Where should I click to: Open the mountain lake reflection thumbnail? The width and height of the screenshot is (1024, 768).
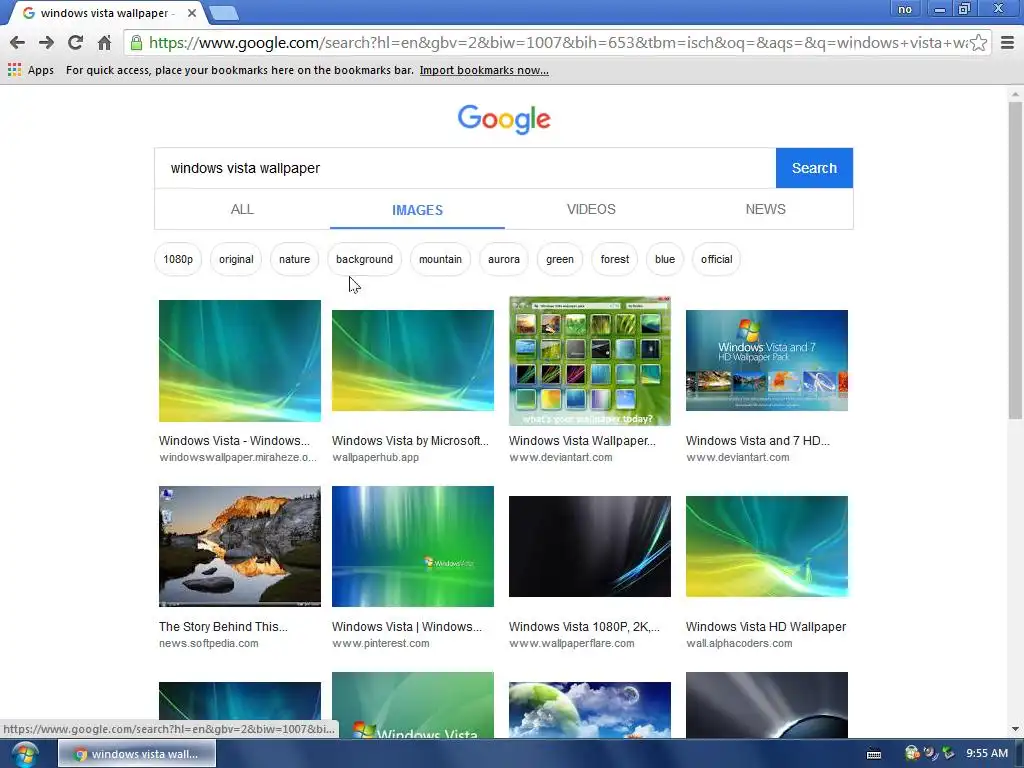pos(240,547)
